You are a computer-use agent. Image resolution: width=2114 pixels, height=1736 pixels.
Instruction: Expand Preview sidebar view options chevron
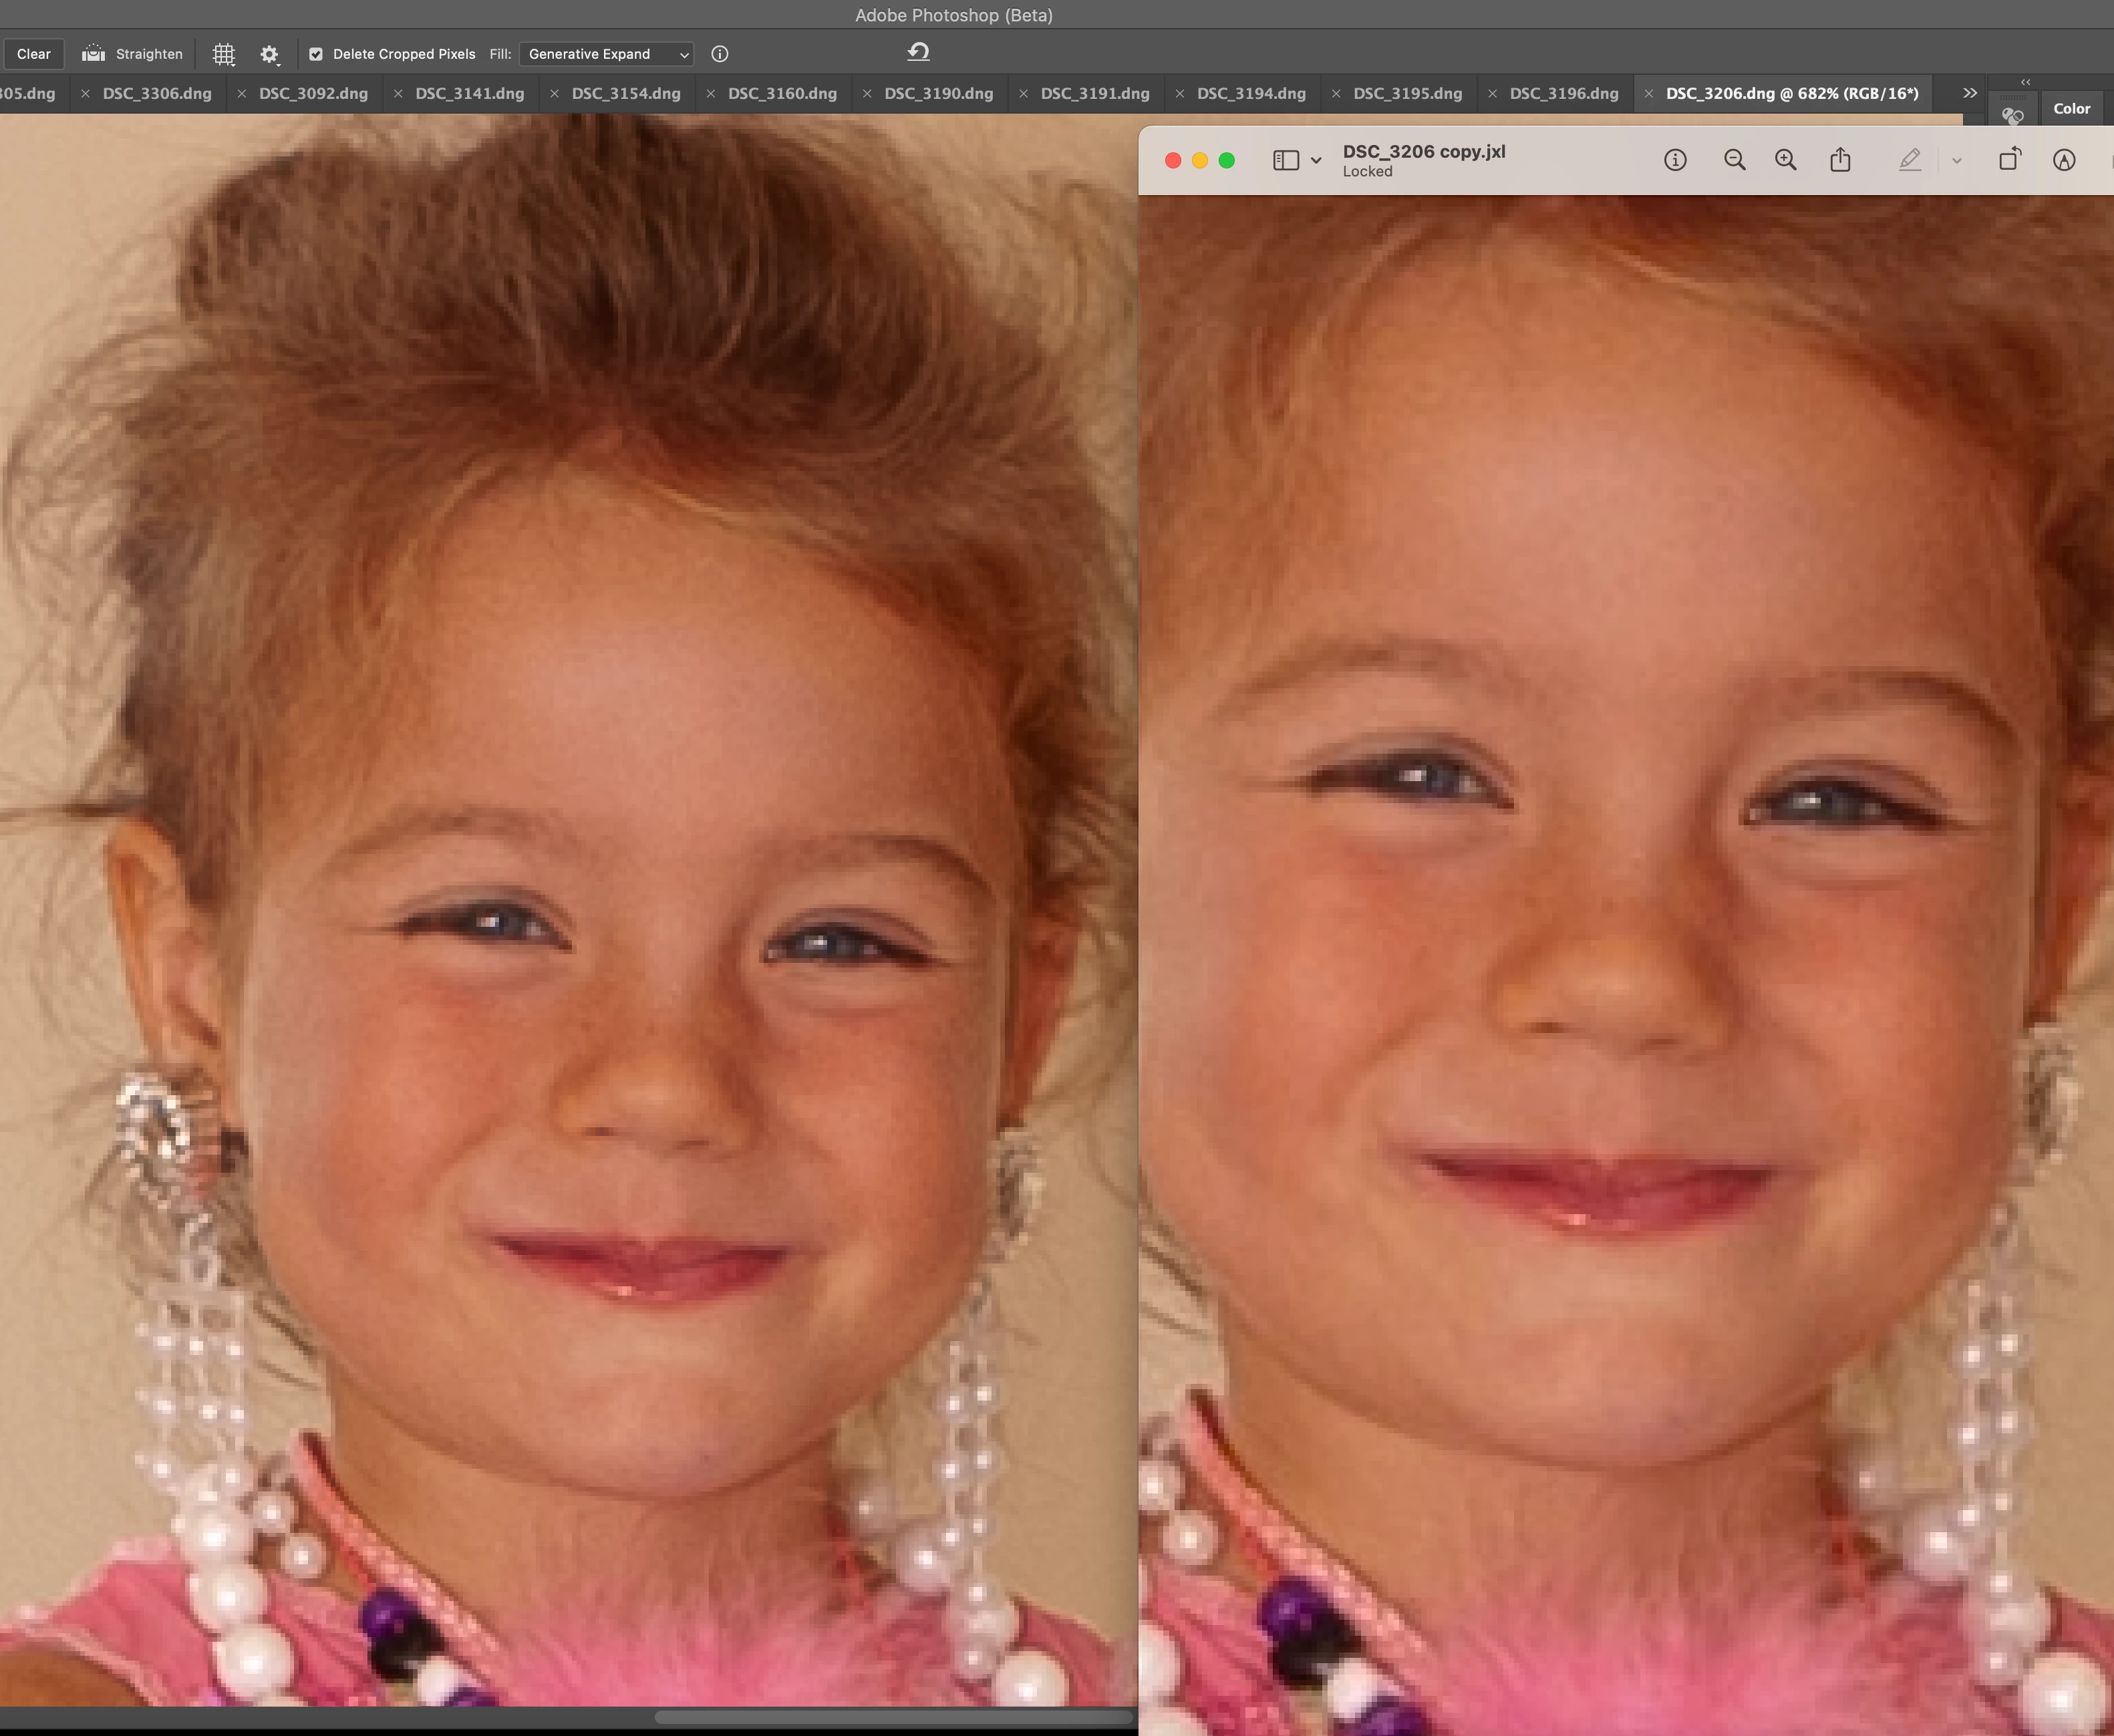pyautogui.click(x=1316, y=160)
